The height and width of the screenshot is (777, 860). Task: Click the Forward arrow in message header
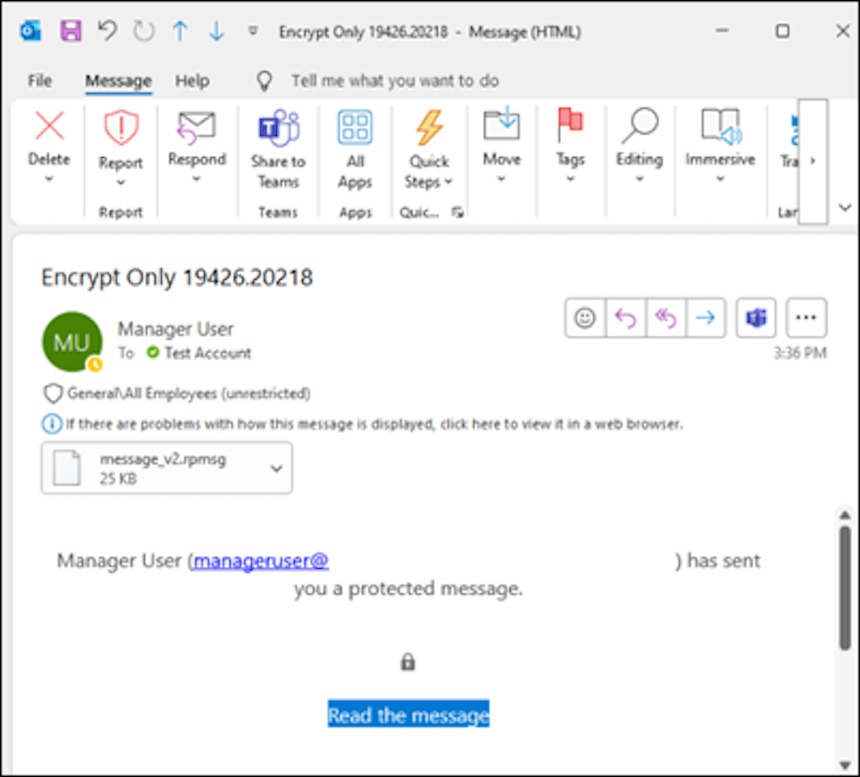point(706,318)
